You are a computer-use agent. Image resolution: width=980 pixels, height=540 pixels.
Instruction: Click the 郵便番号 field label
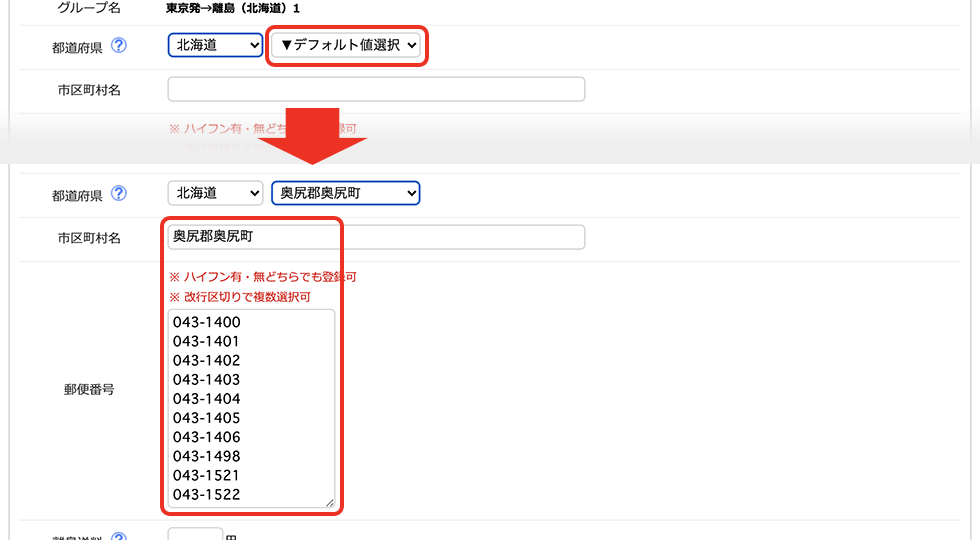pos(89,390)
